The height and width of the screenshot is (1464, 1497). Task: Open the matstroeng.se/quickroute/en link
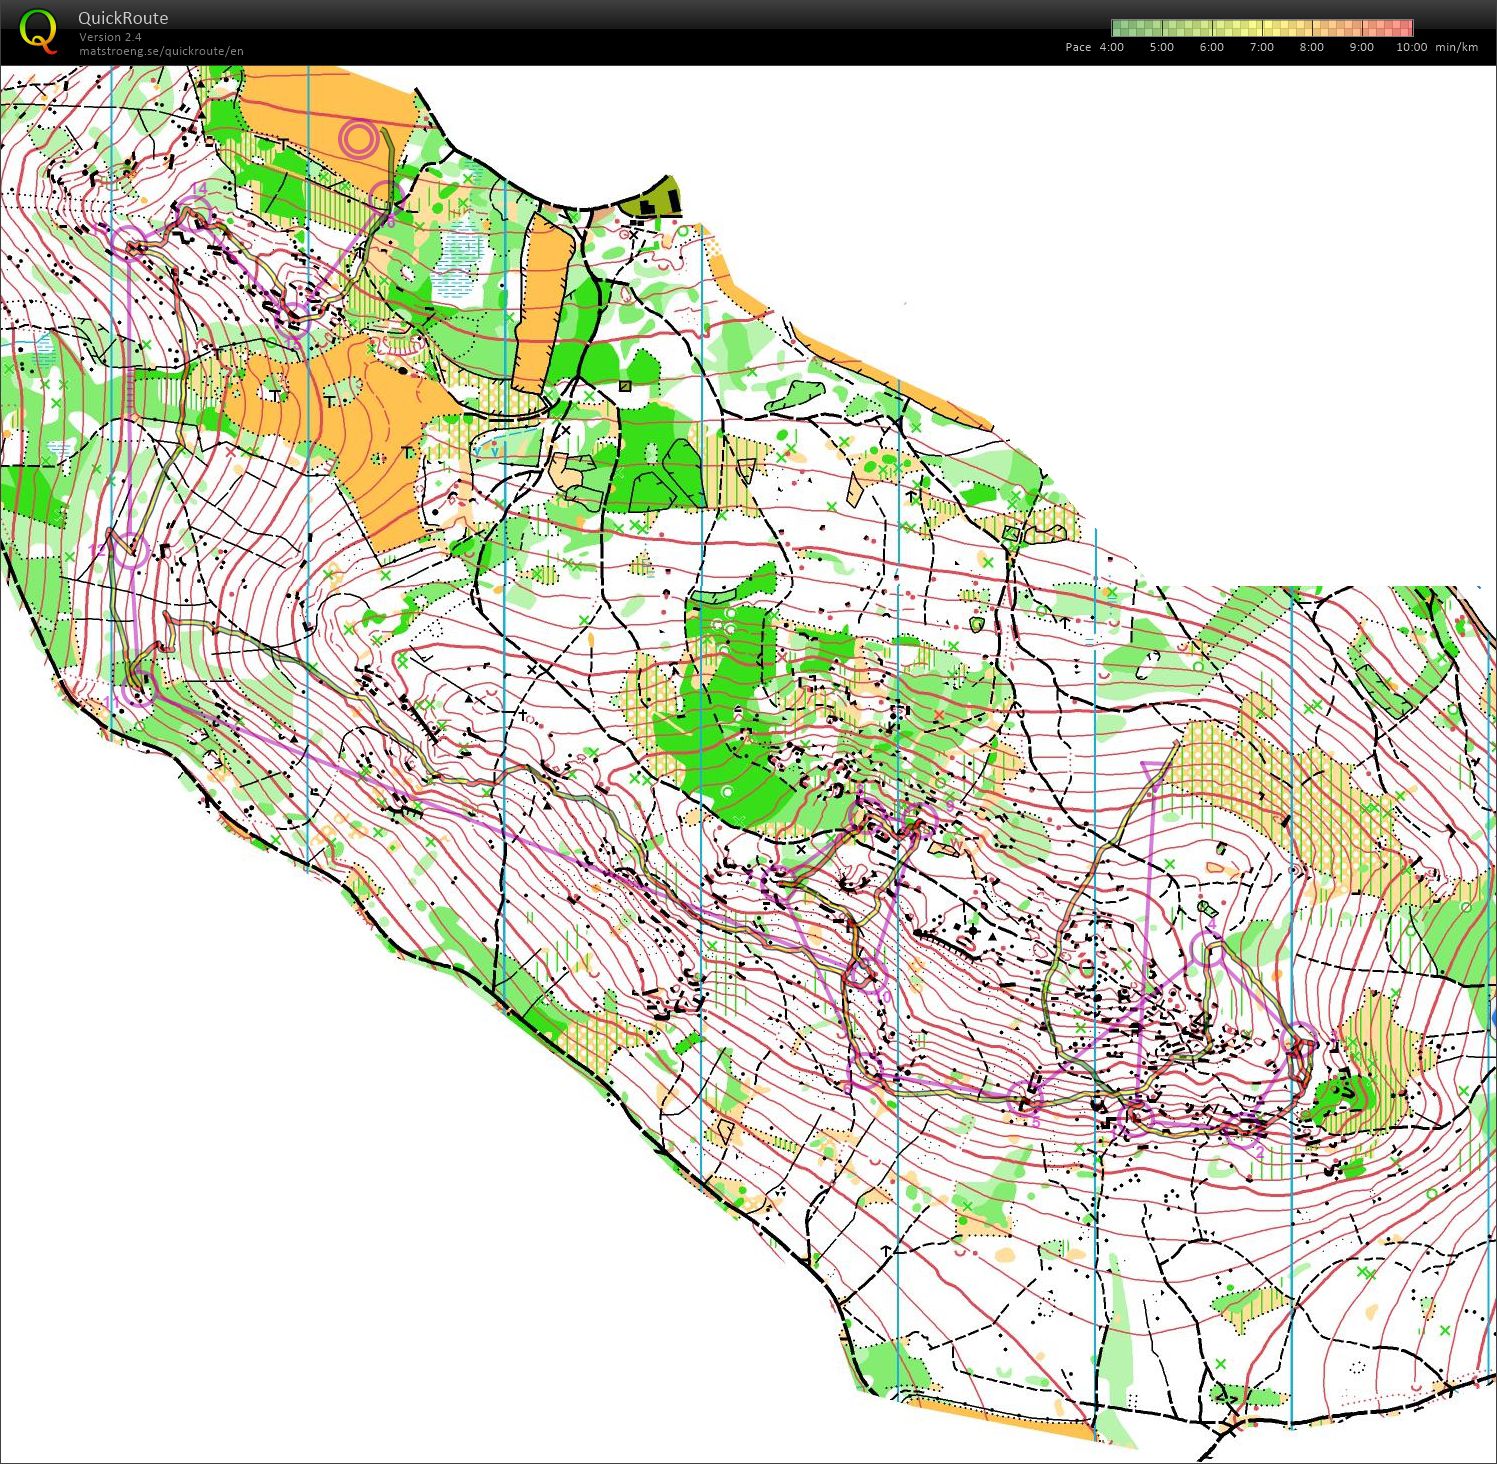(161, 51)
